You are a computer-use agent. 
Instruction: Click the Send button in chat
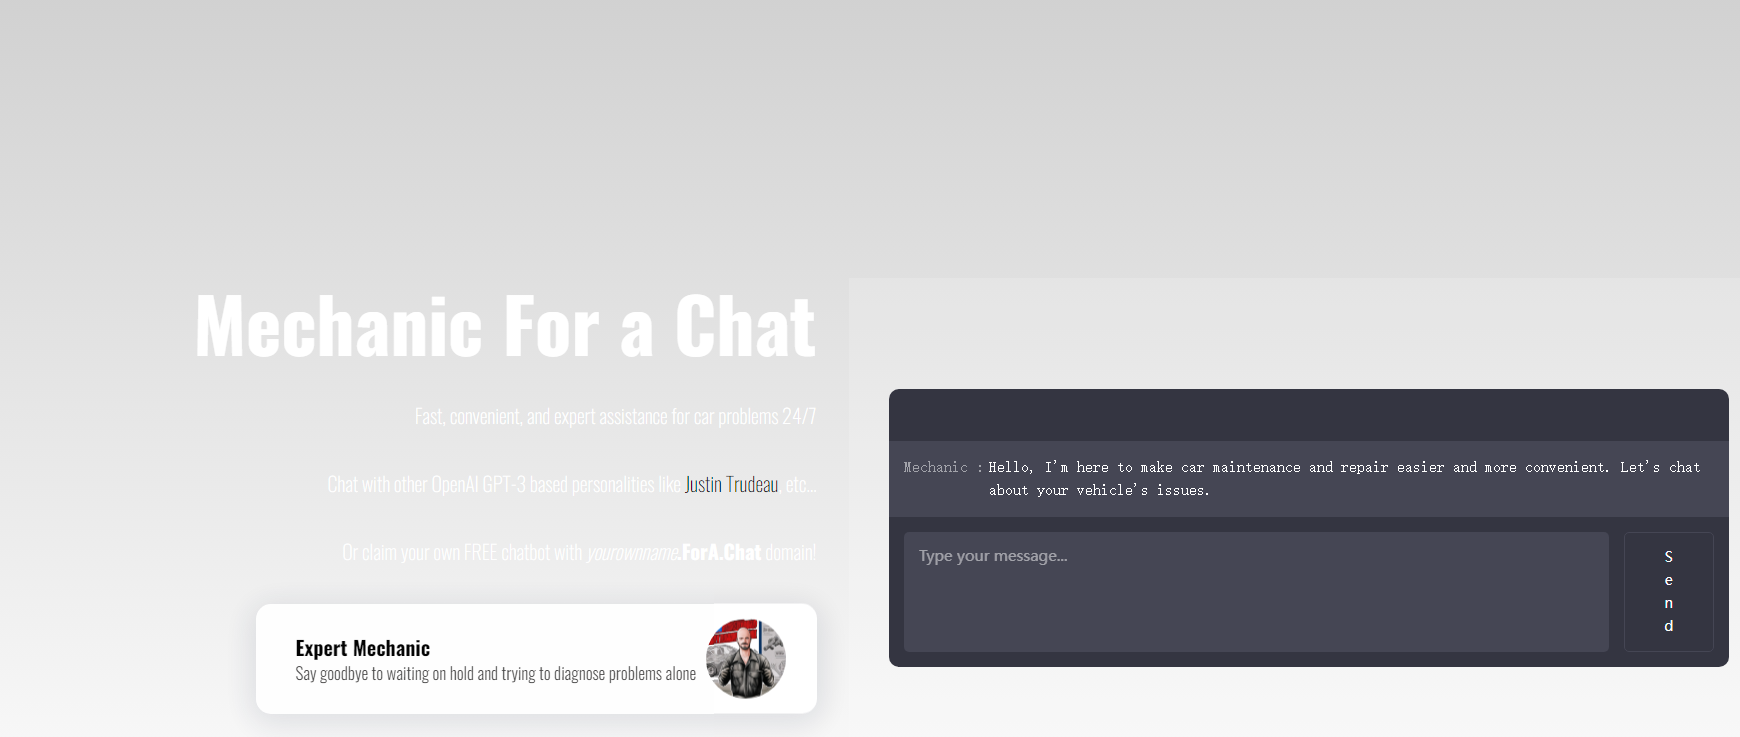[1668, 591]
